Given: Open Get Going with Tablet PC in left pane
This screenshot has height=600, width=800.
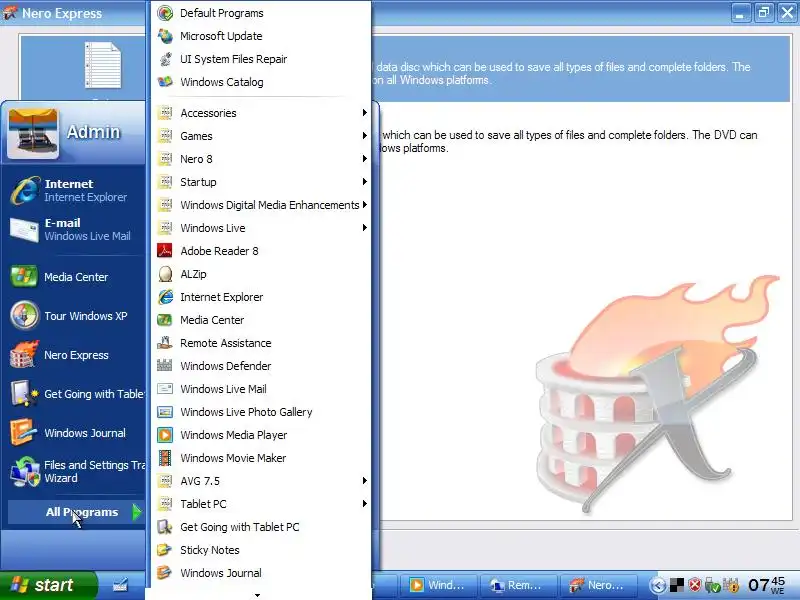Looking at the screenshot, I should [76, 394].
